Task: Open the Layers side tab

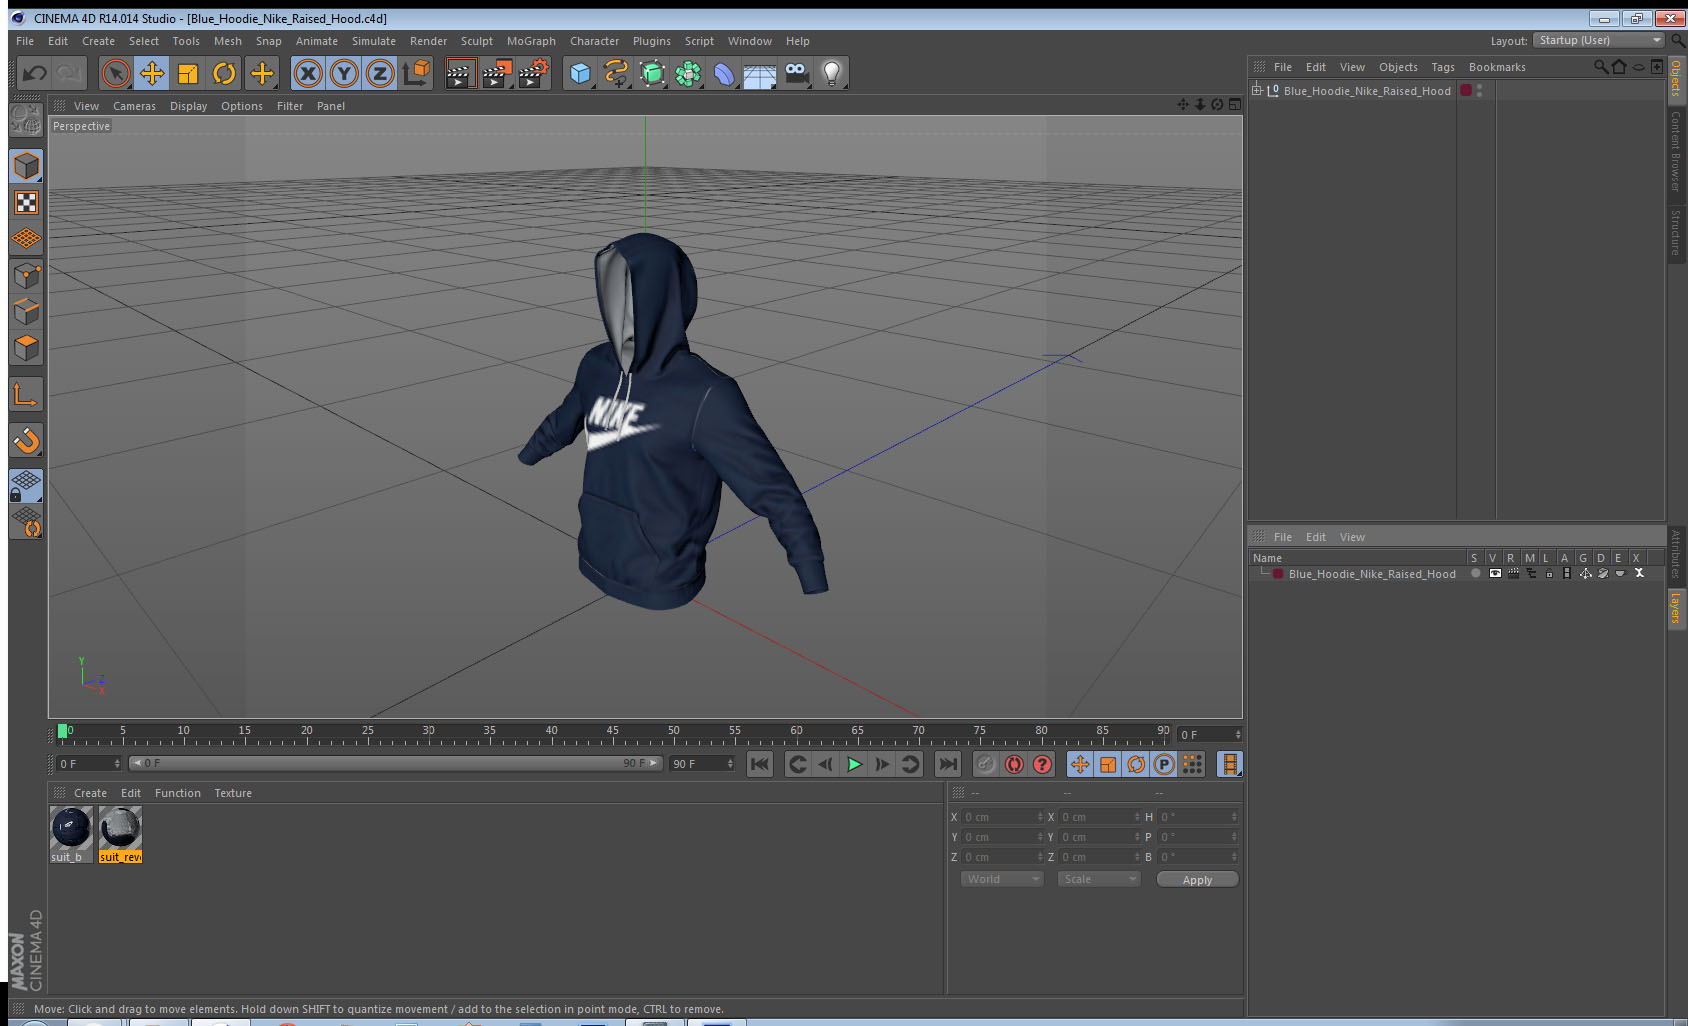Action: click(x=1676, y=607)
